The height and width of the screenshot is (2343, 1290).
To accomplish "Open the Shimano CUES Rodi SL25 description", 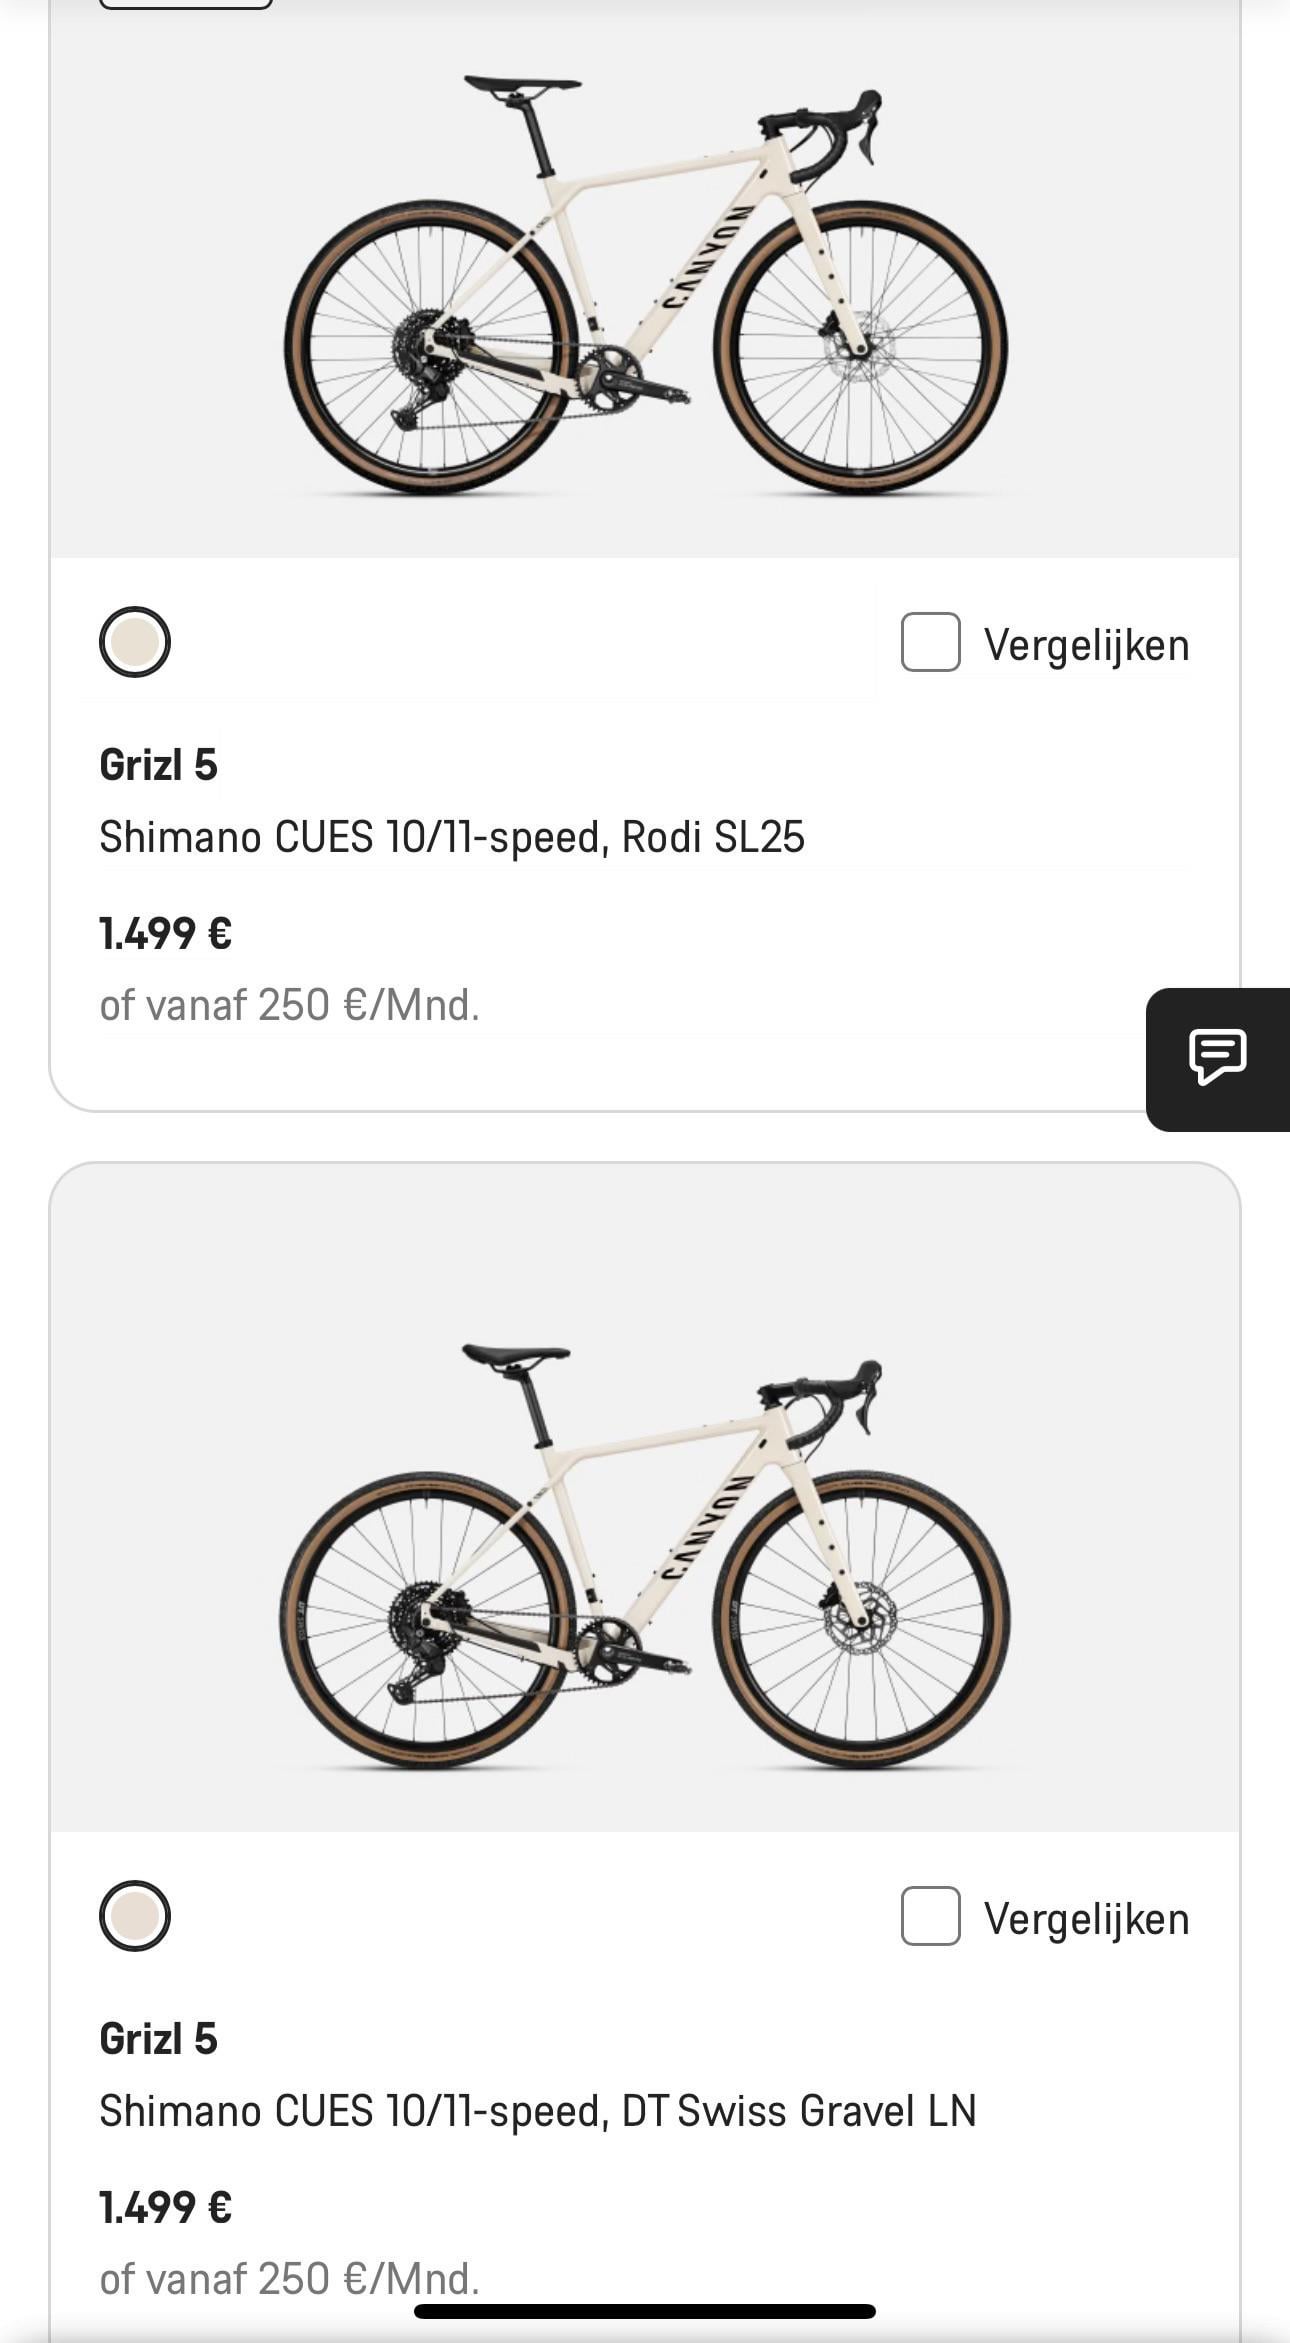I will coord(451,837).
